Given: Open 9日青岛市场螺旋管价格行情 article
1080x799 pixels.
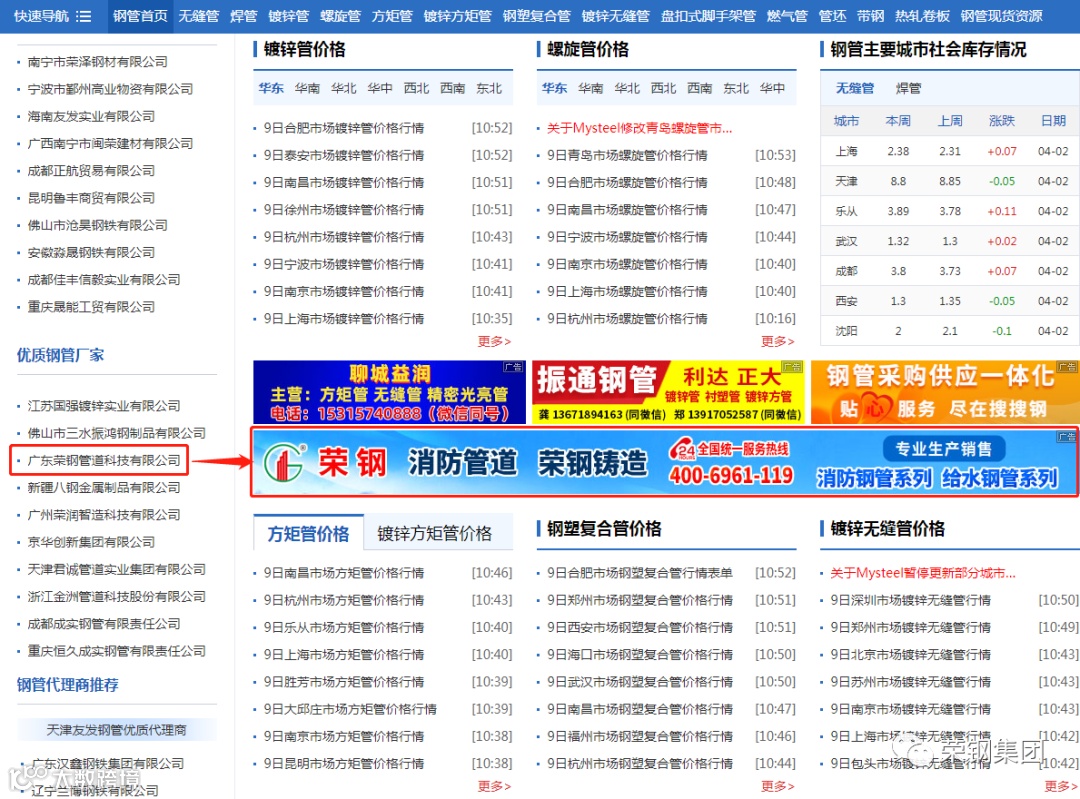Looking at the screenshot, I should [627, 155].
